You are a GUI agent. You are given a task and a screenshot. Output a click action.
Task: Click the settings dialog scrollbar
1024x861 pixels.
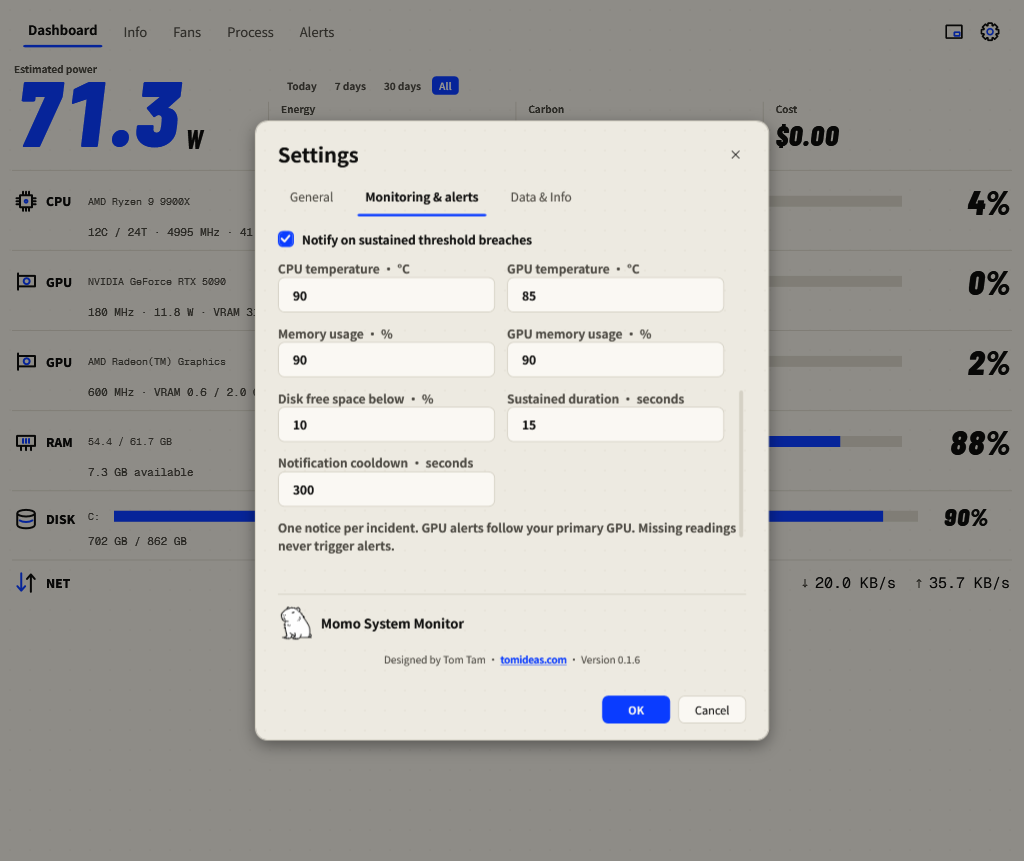741,464
